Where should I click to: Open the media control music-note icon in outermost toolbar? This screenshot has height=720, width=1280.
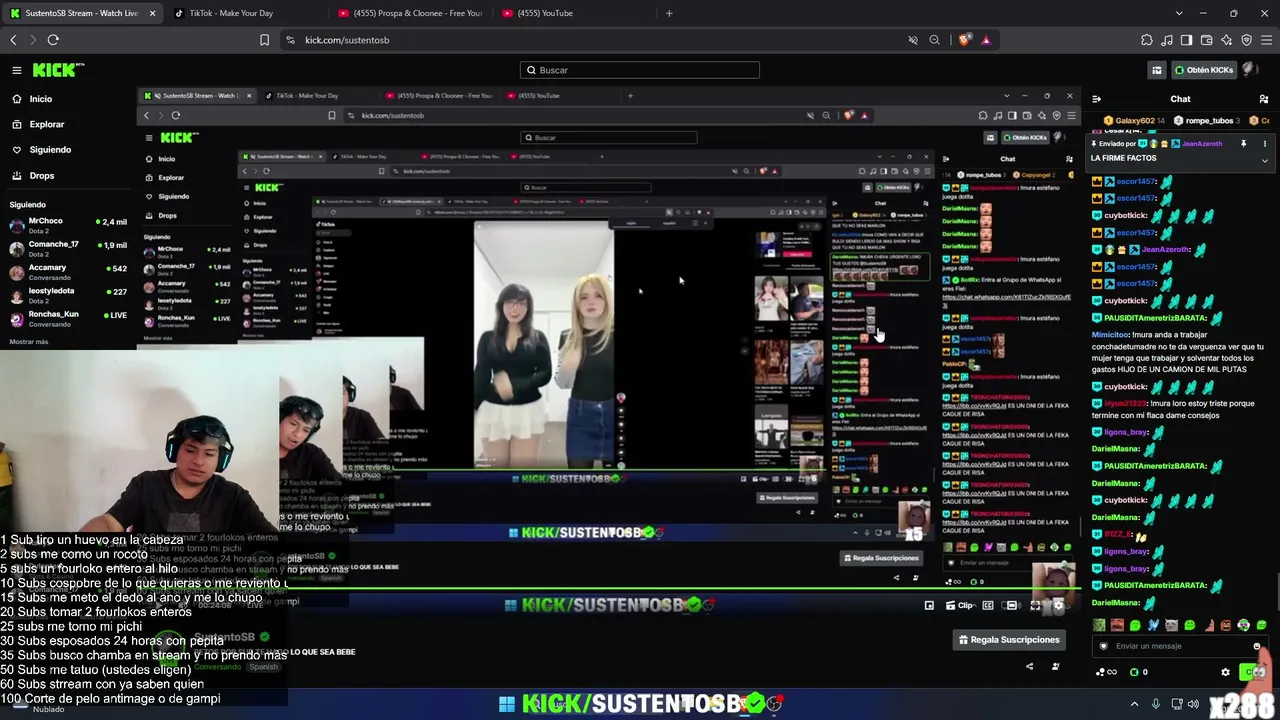tap(1167, 40)
